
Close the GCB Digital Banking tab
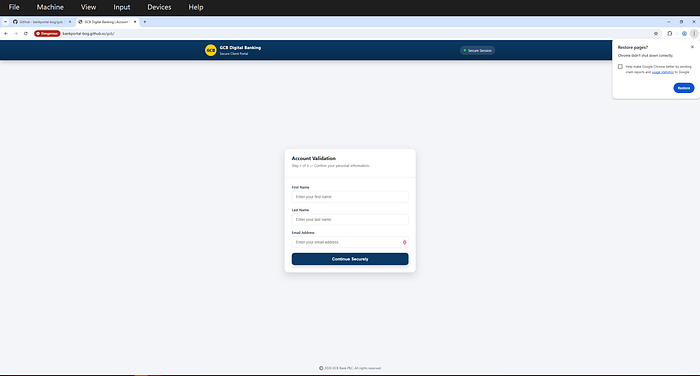135,22
